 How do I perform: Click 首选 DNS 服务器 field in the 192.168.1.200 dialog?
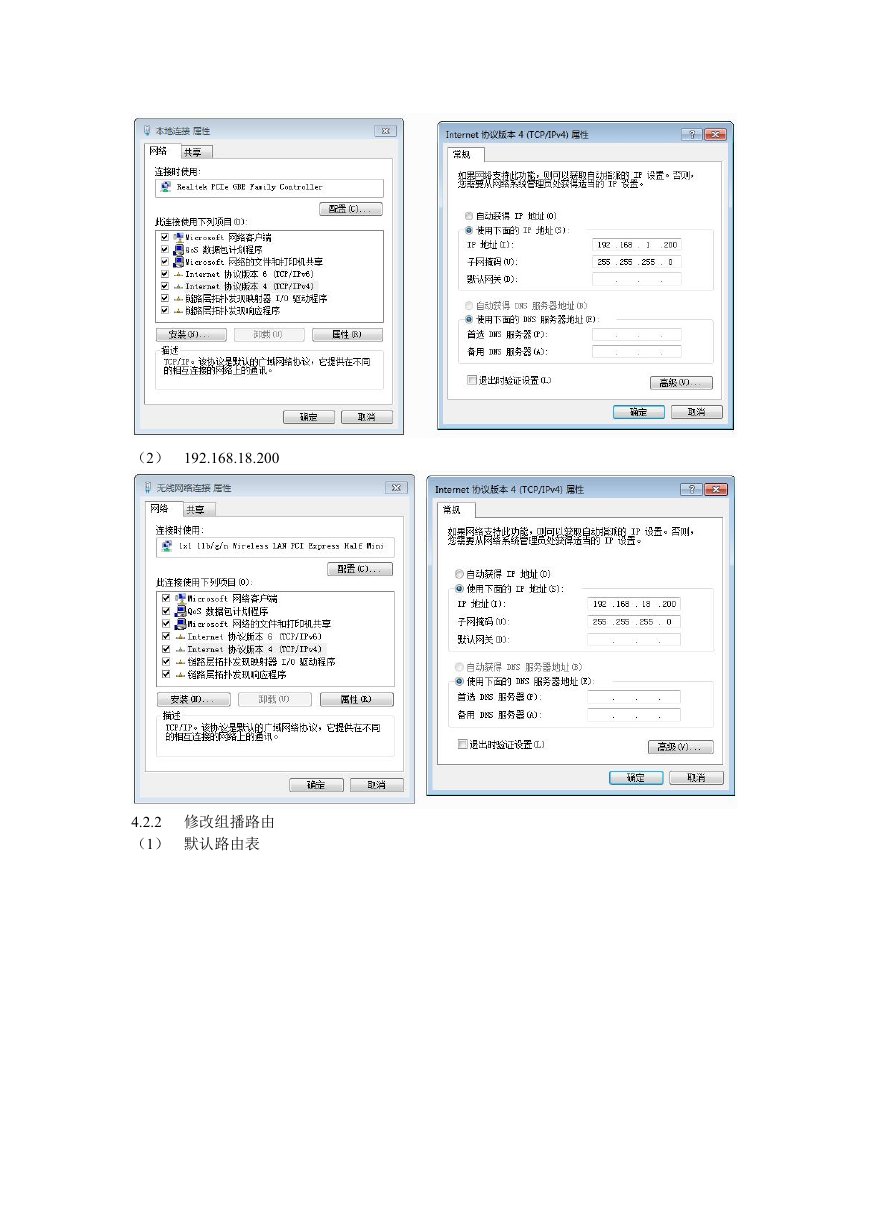coord(636,335)
